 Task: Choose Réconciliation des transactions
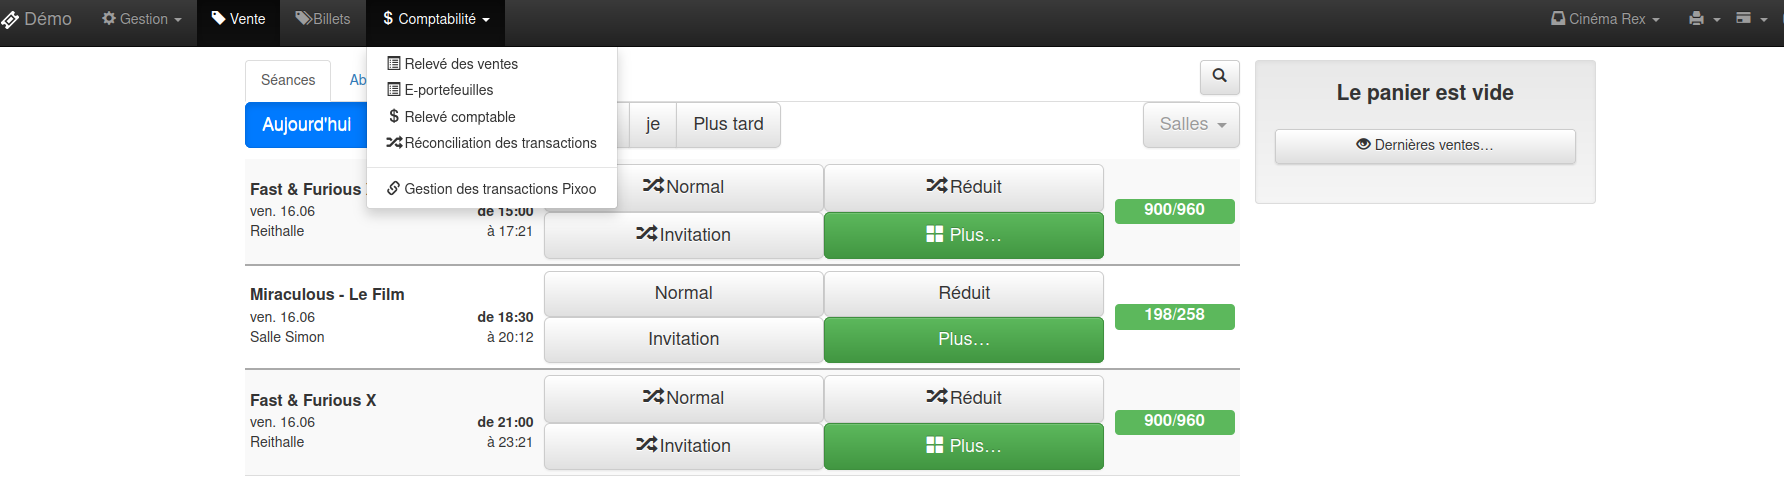tap(491, 143)
